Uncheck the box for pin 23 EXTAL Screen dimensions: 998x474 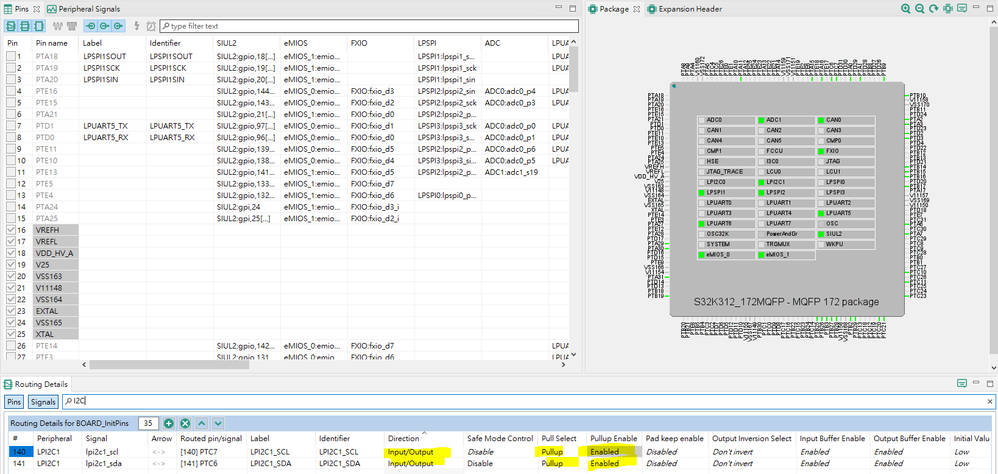[x=11, y=310]
